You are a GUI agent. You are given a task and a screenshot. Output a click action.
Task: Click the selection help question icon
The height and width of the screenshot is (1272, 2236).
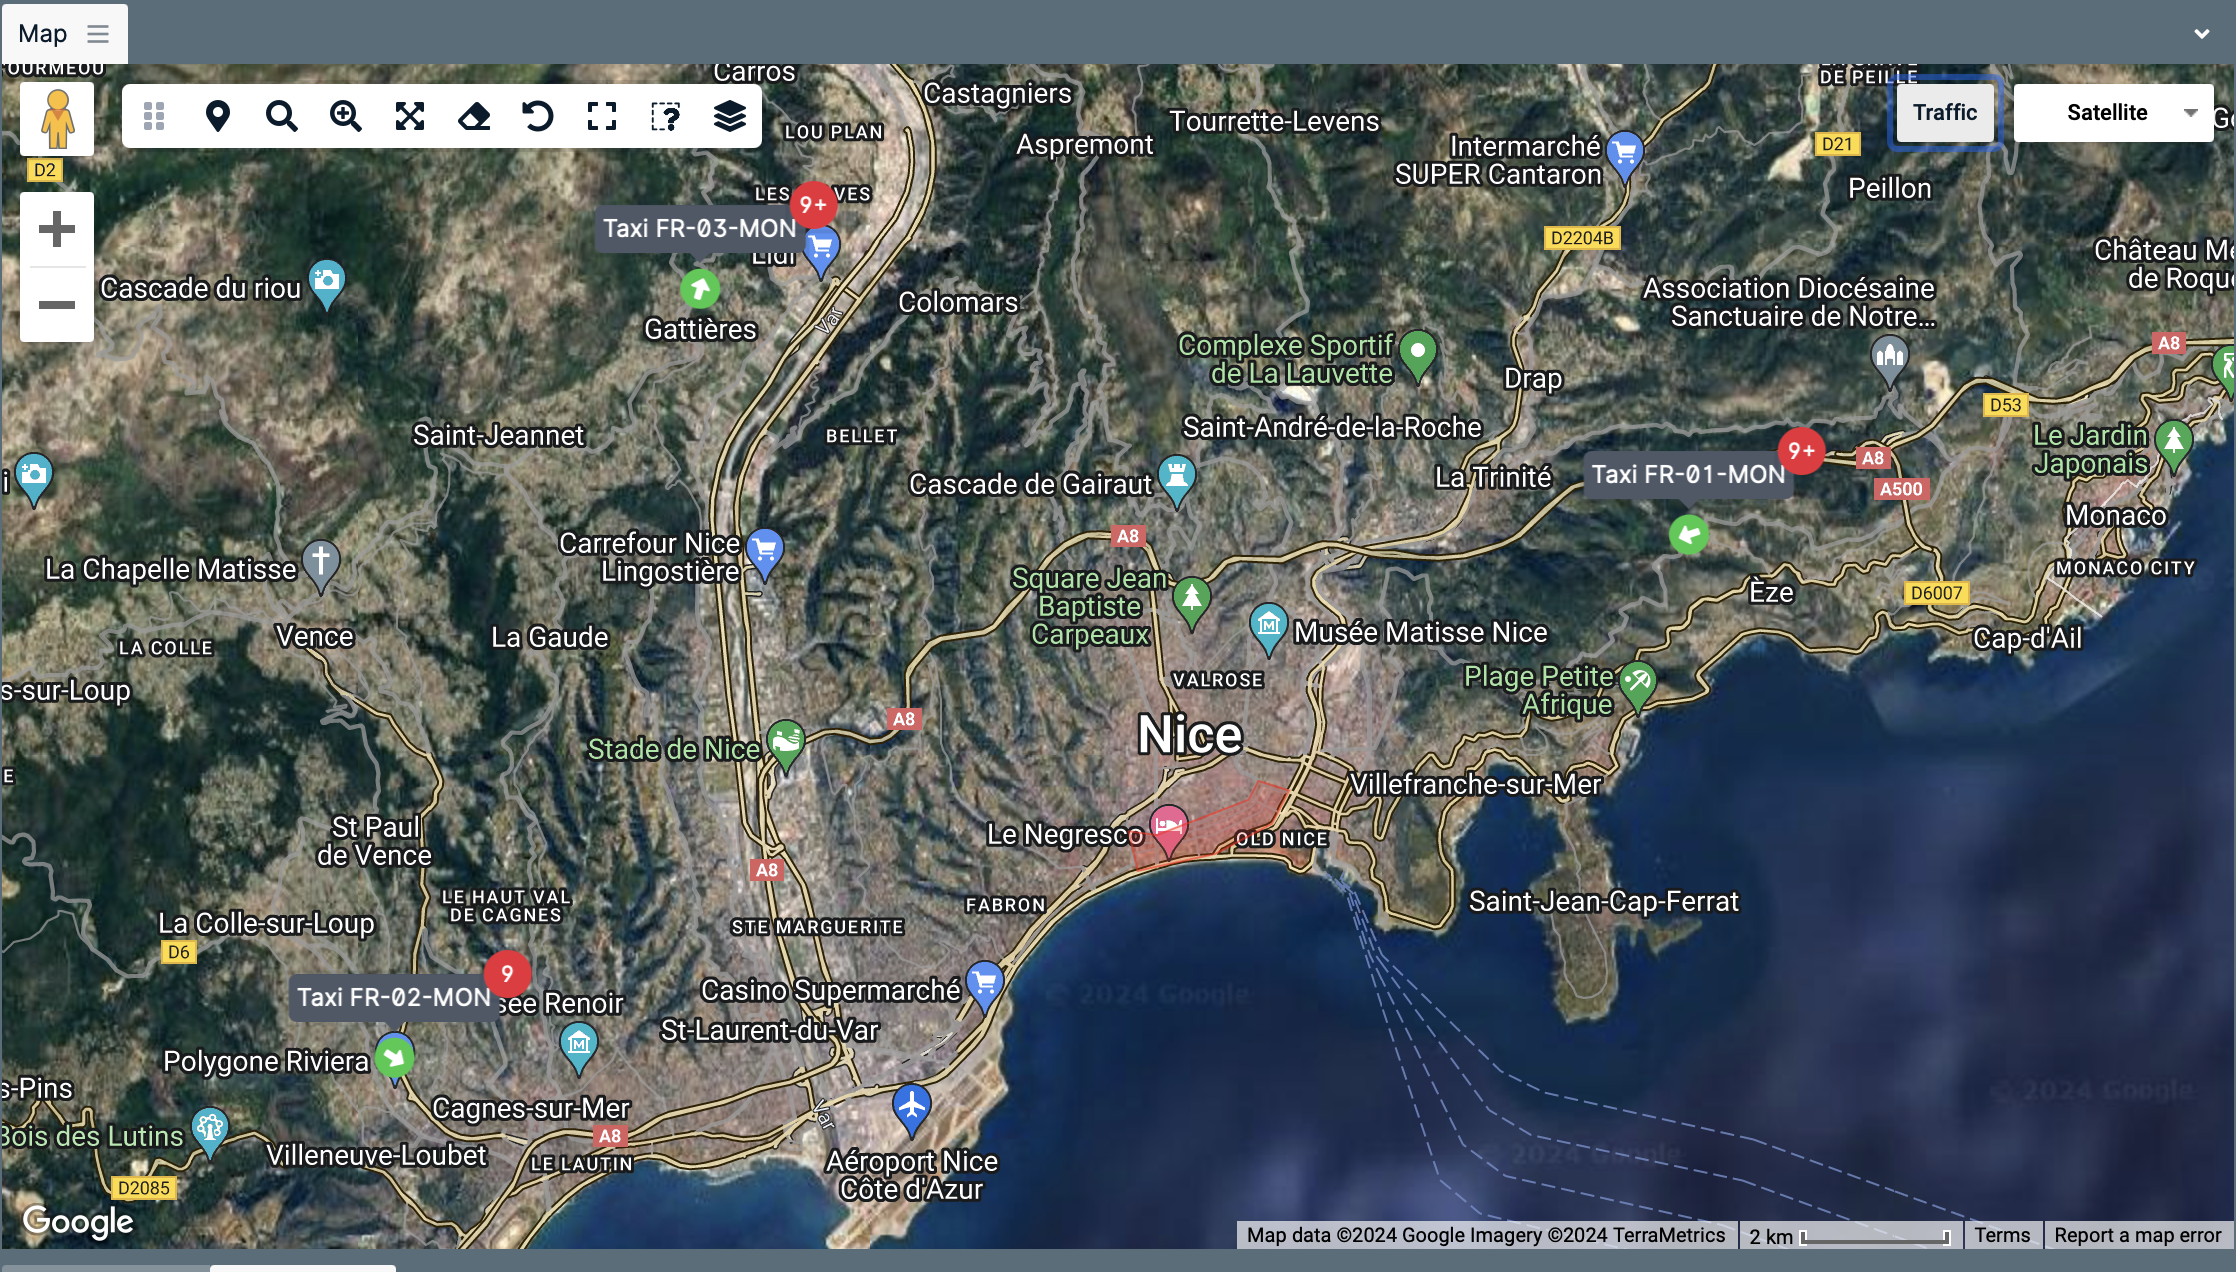(666, 117)
